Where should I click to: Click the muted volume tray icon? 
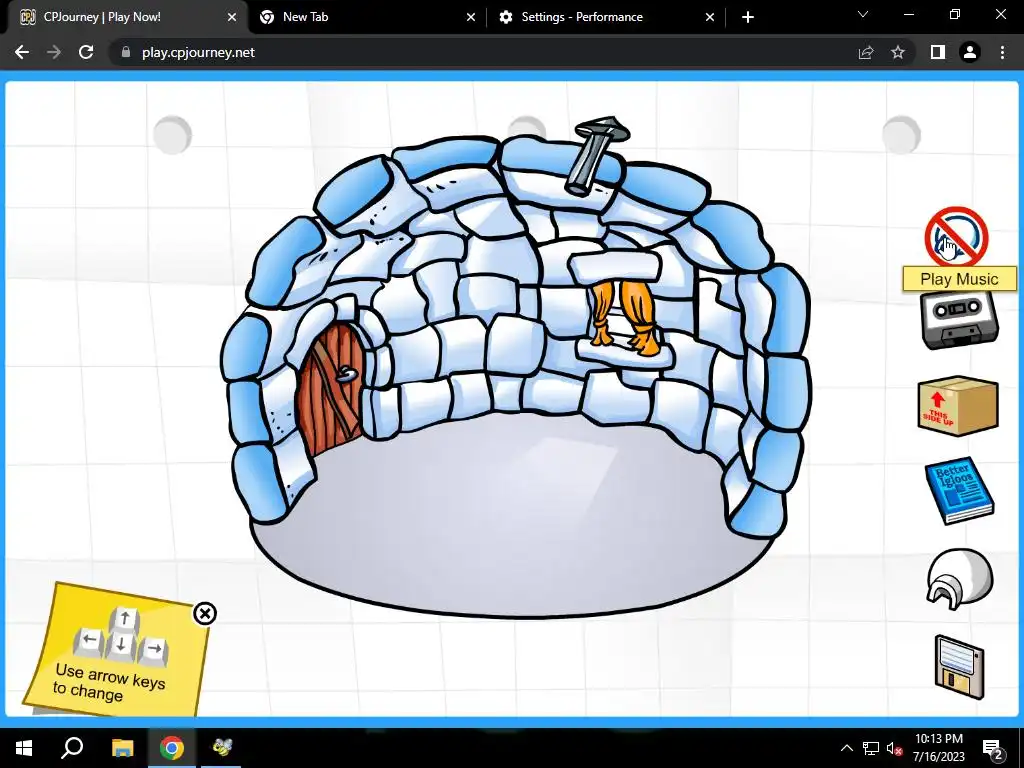(x=894, y=748)
